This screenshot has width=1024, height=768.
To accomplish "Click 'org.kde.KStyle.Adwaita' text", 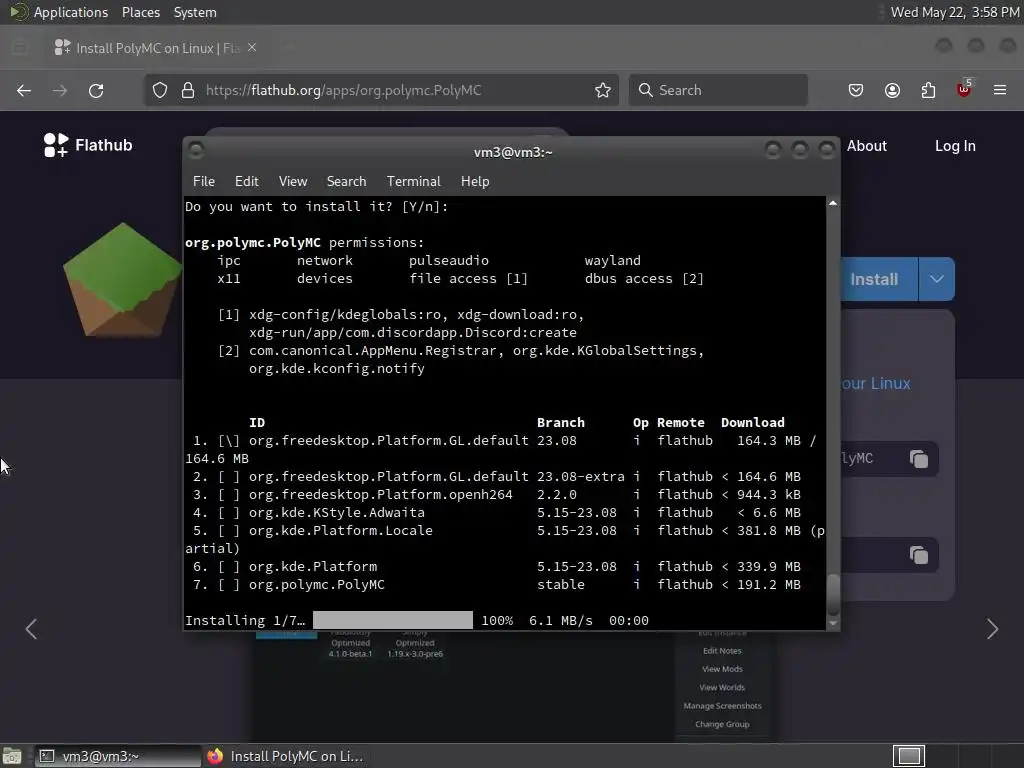I will click(x=336, y=513).
